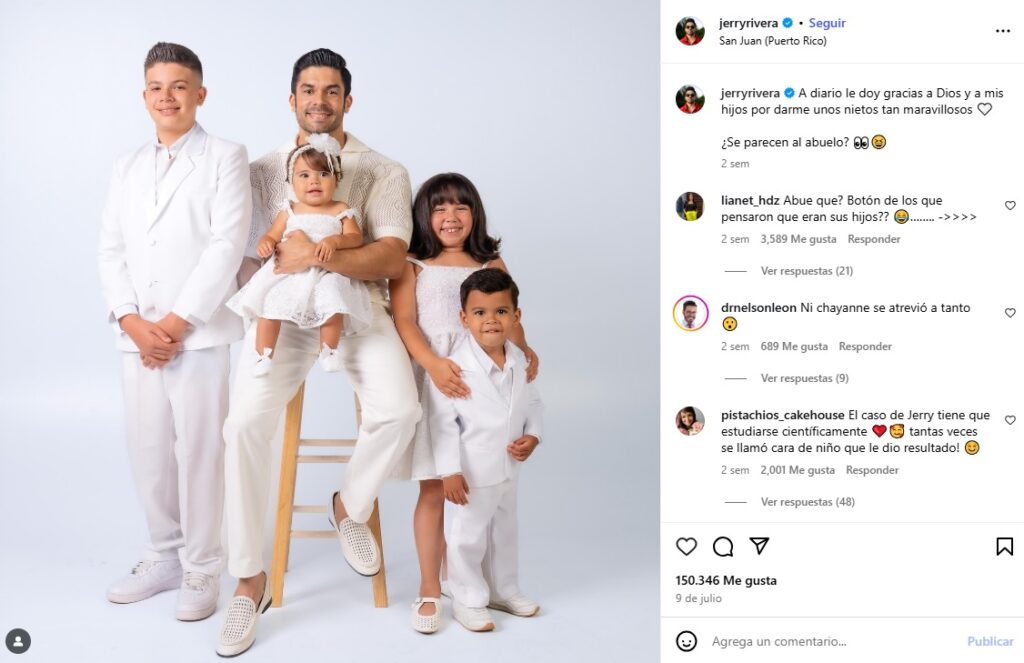Expand Ver respuestas (48)
The image size is (1024, 663).
tap(807, 502)
